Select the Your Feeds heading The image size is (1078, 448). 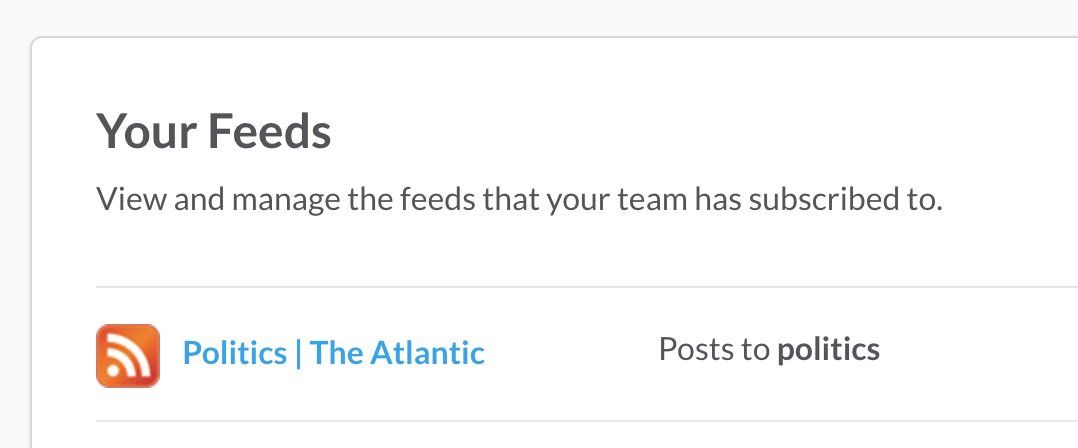point(213,132)
